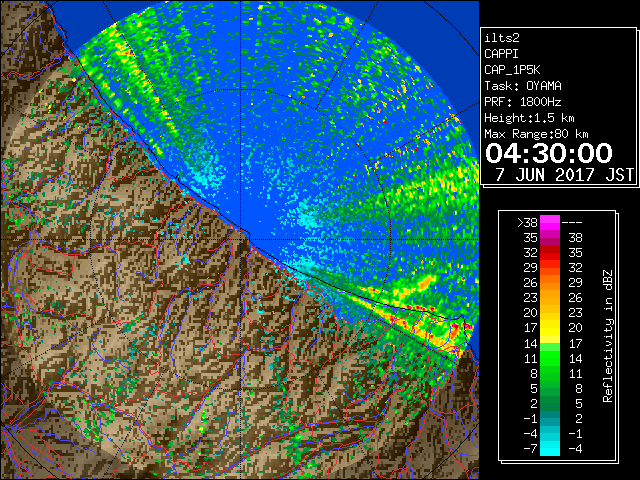
Task: Select the 'Task: OYAMA' line
Action: [523, 86]
